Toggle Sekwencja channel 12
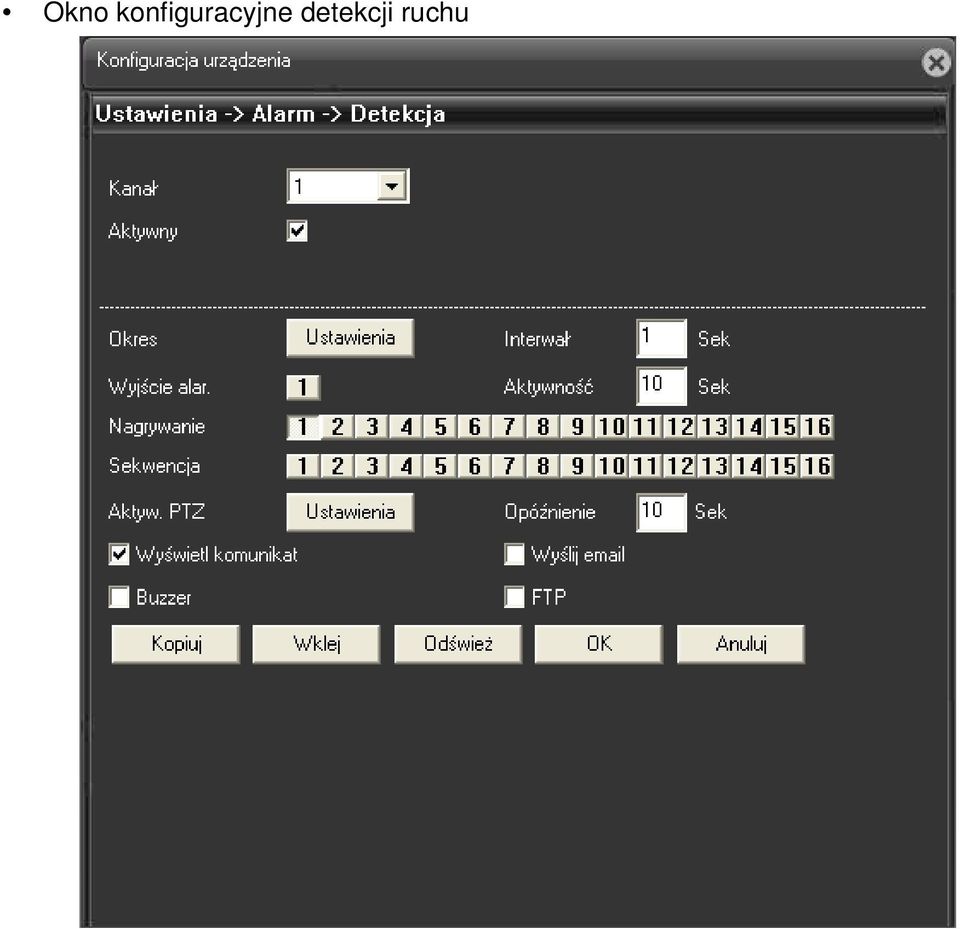 click(680, 466)
